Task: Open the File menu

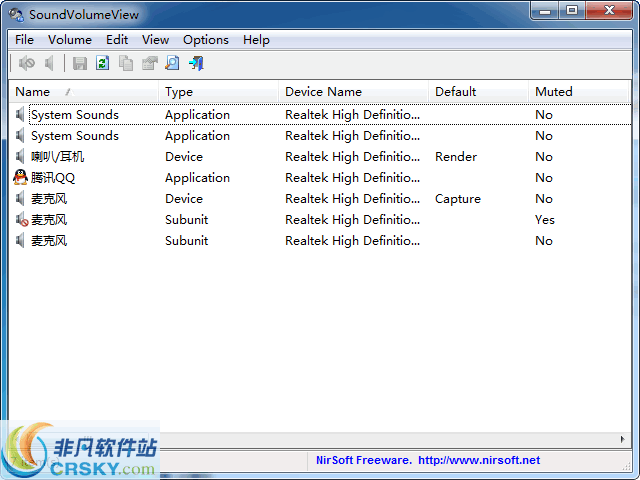Action: [24, 40]
